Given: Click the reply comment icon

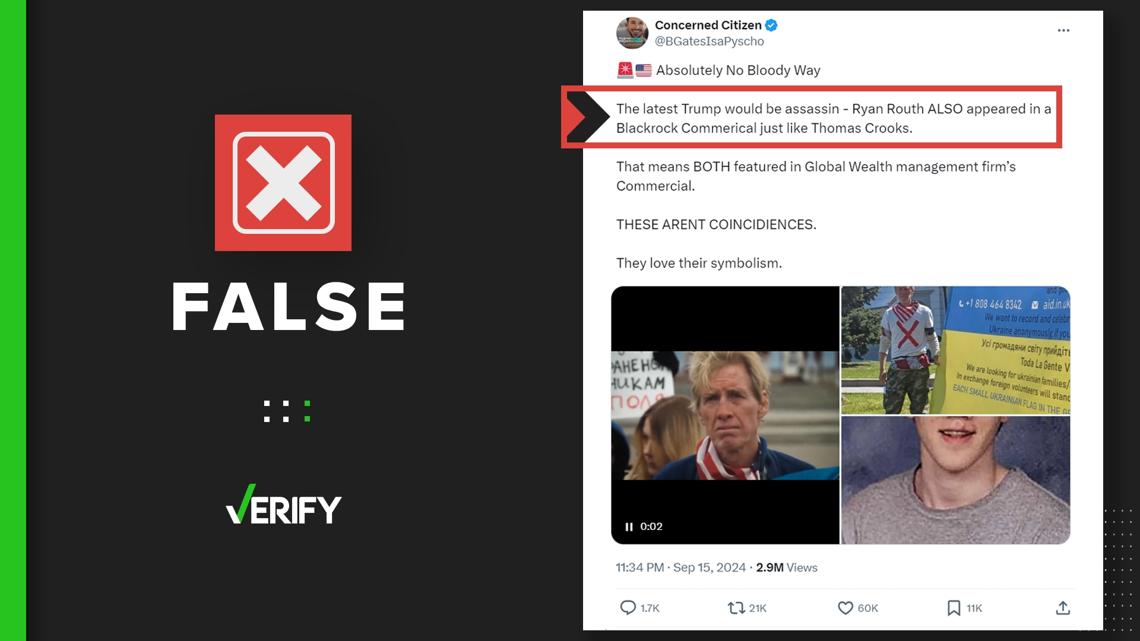Looking at the screenshot, I should click(x=627, y=608).
